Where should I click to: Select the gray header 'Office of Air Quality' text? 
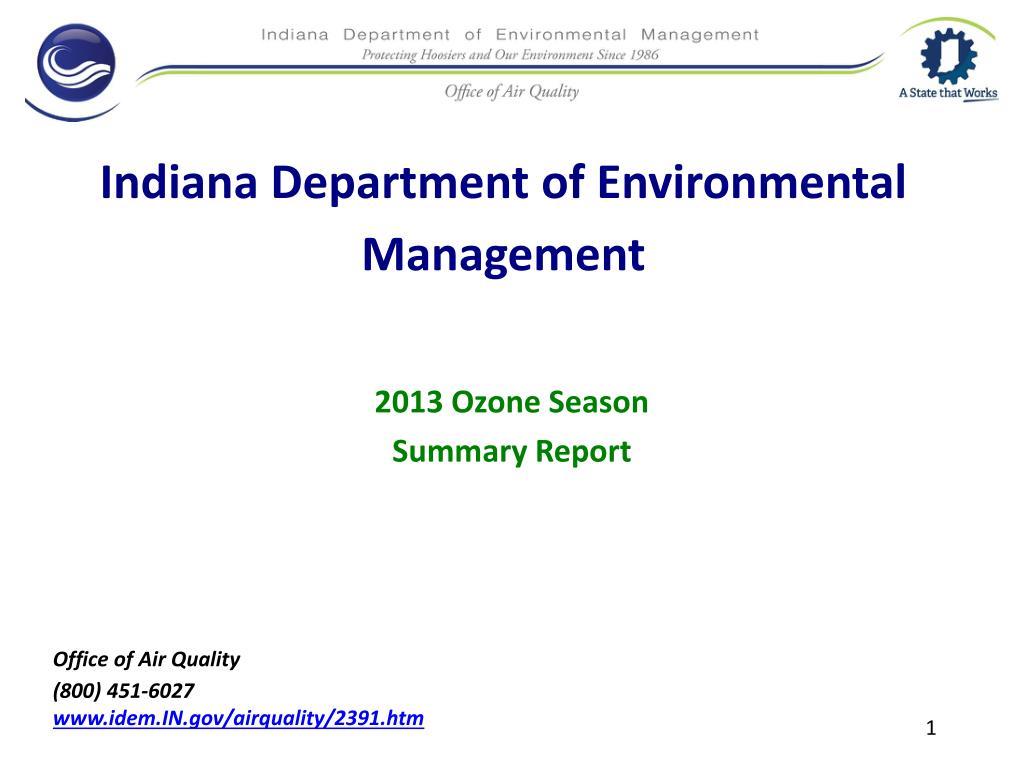point(511,91)
